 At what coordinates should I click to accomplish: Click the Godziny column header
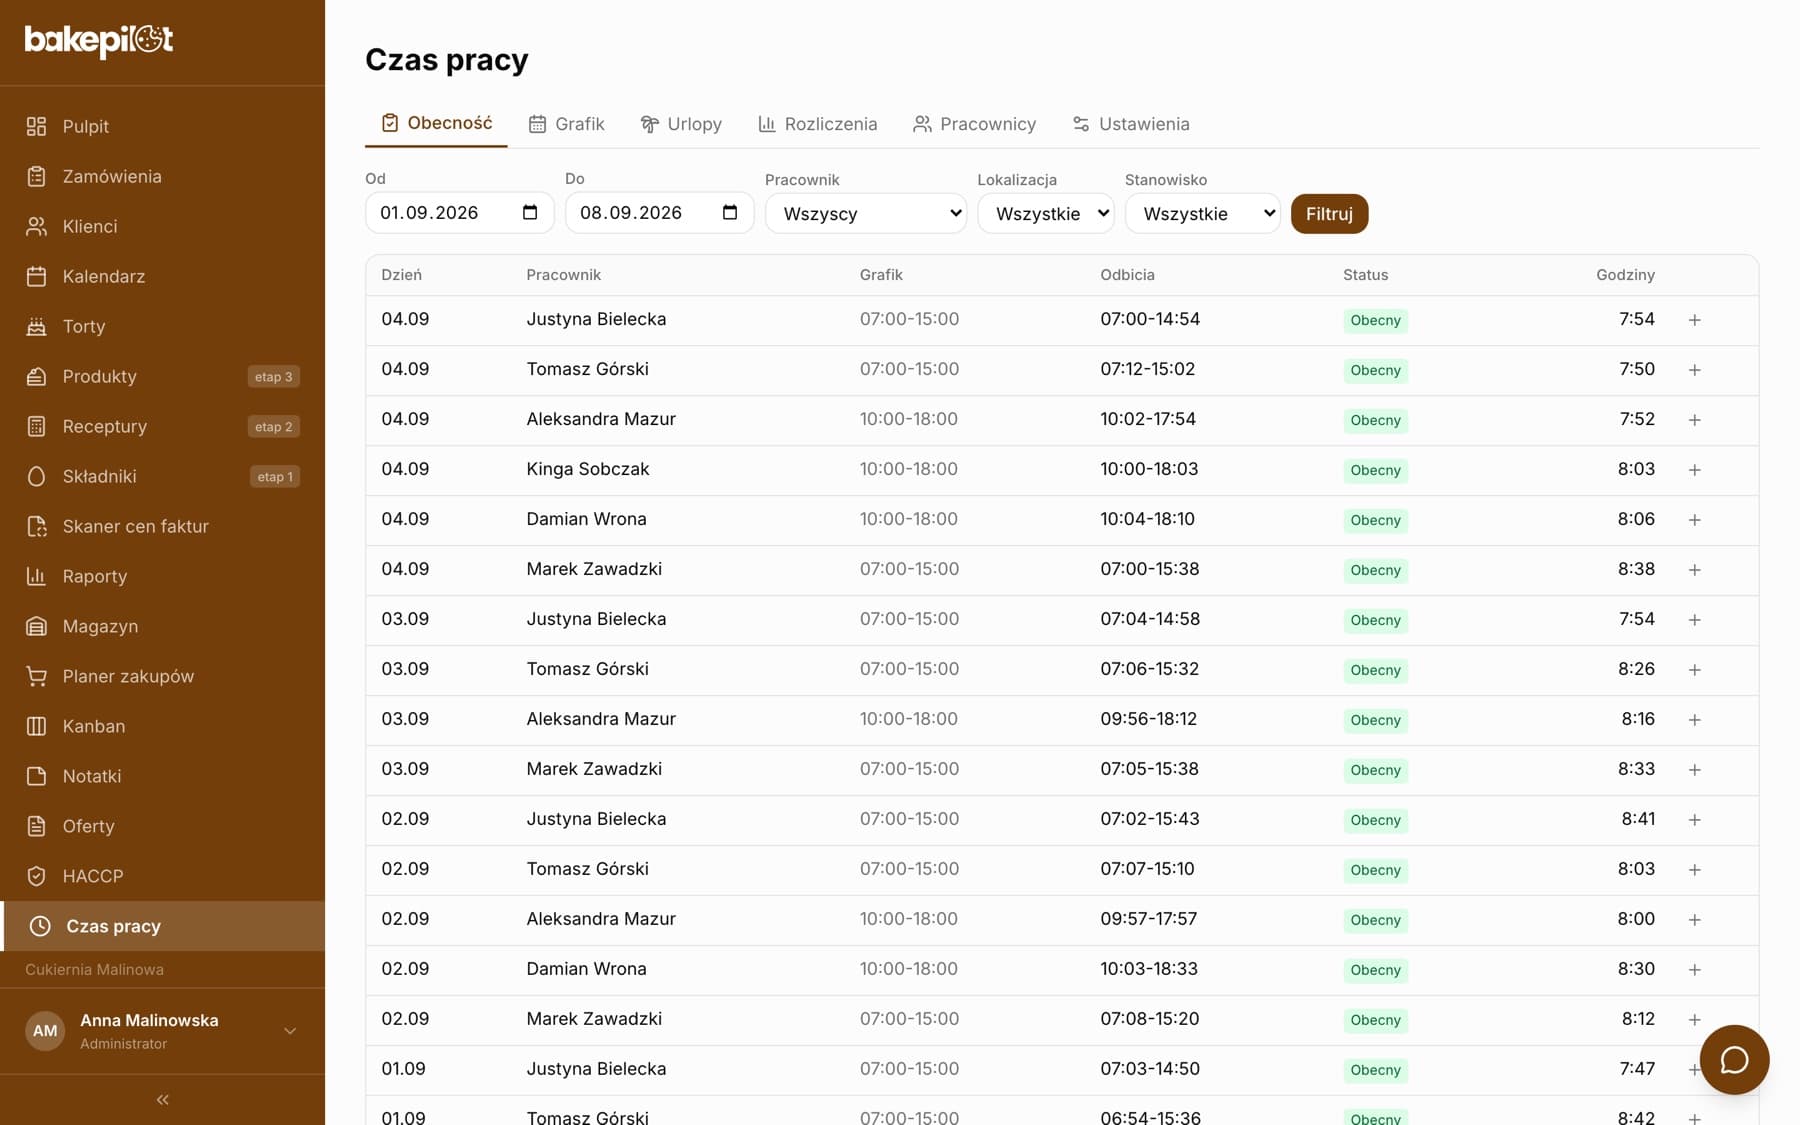pos(1625,275)
